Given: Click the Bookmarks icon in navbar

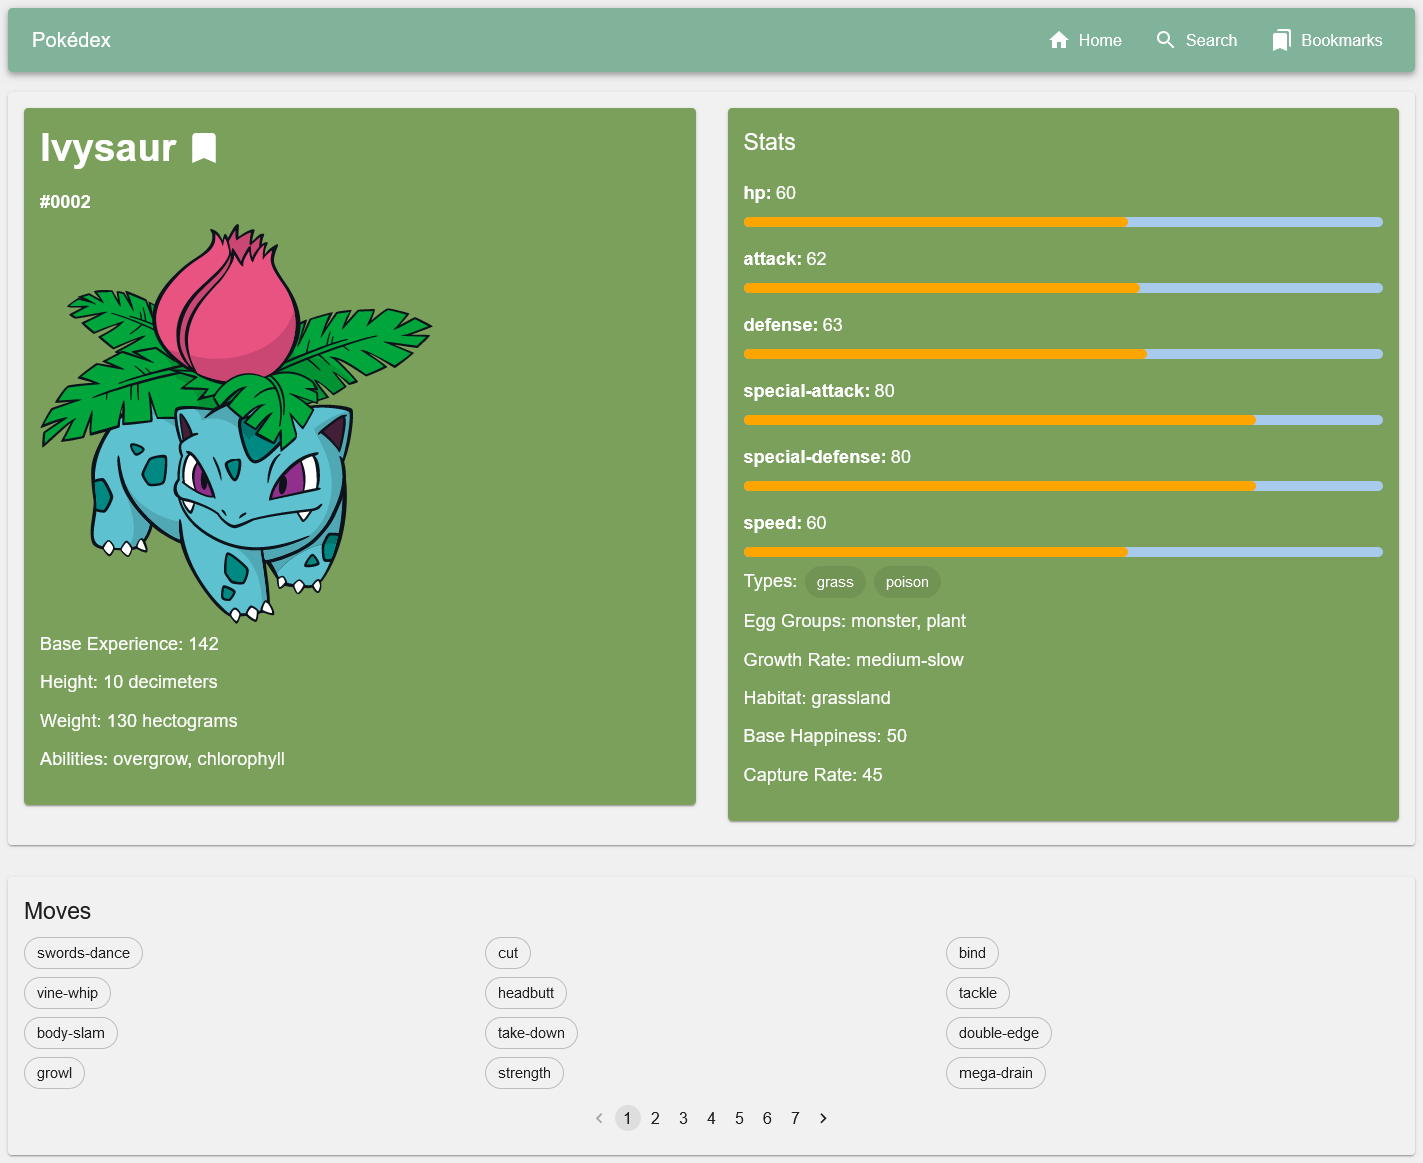Looking at the screenshot, I should (x=1281, y=40).
